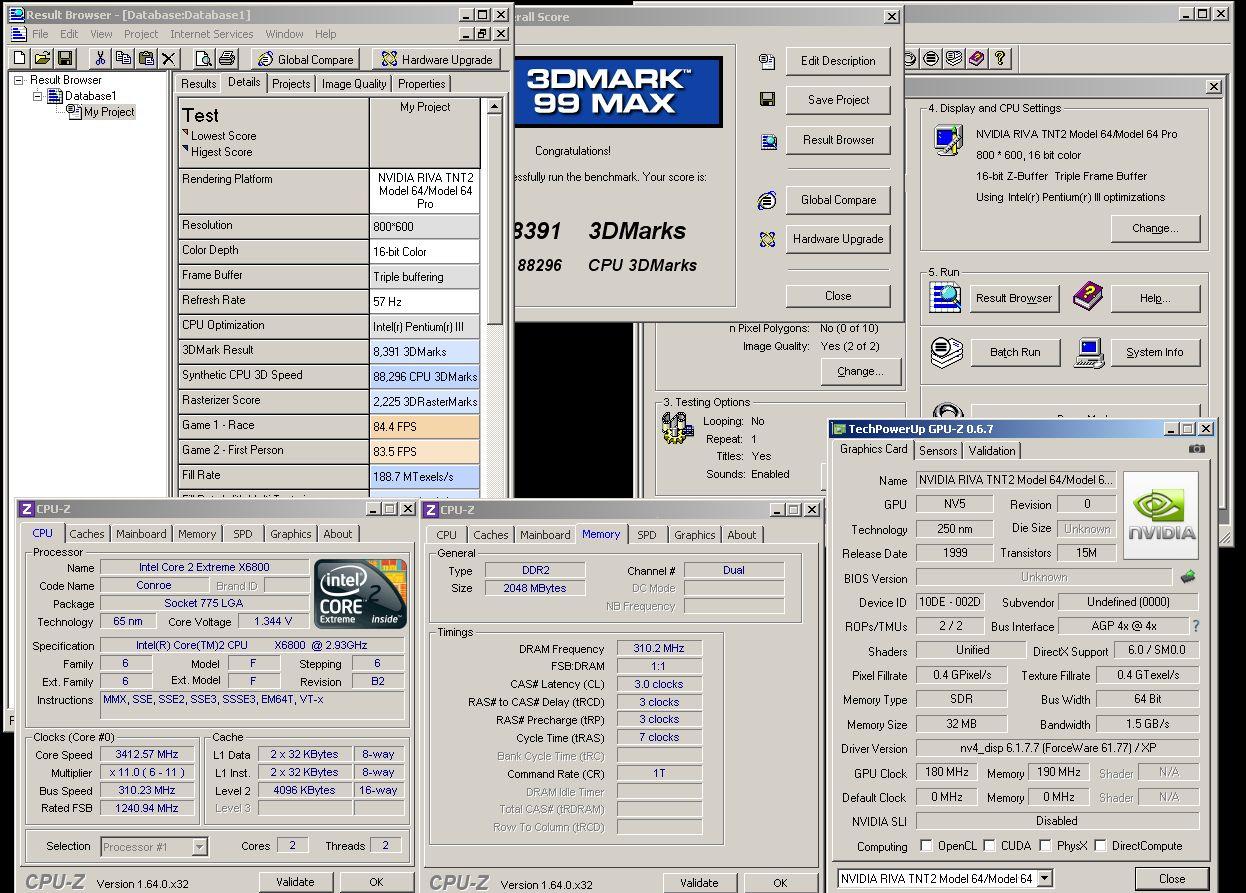Viewport: 1246px width, 893px height.
Task: Click the Help button in the Run section
Action: pyautogui.click(x=1154, y=298)
